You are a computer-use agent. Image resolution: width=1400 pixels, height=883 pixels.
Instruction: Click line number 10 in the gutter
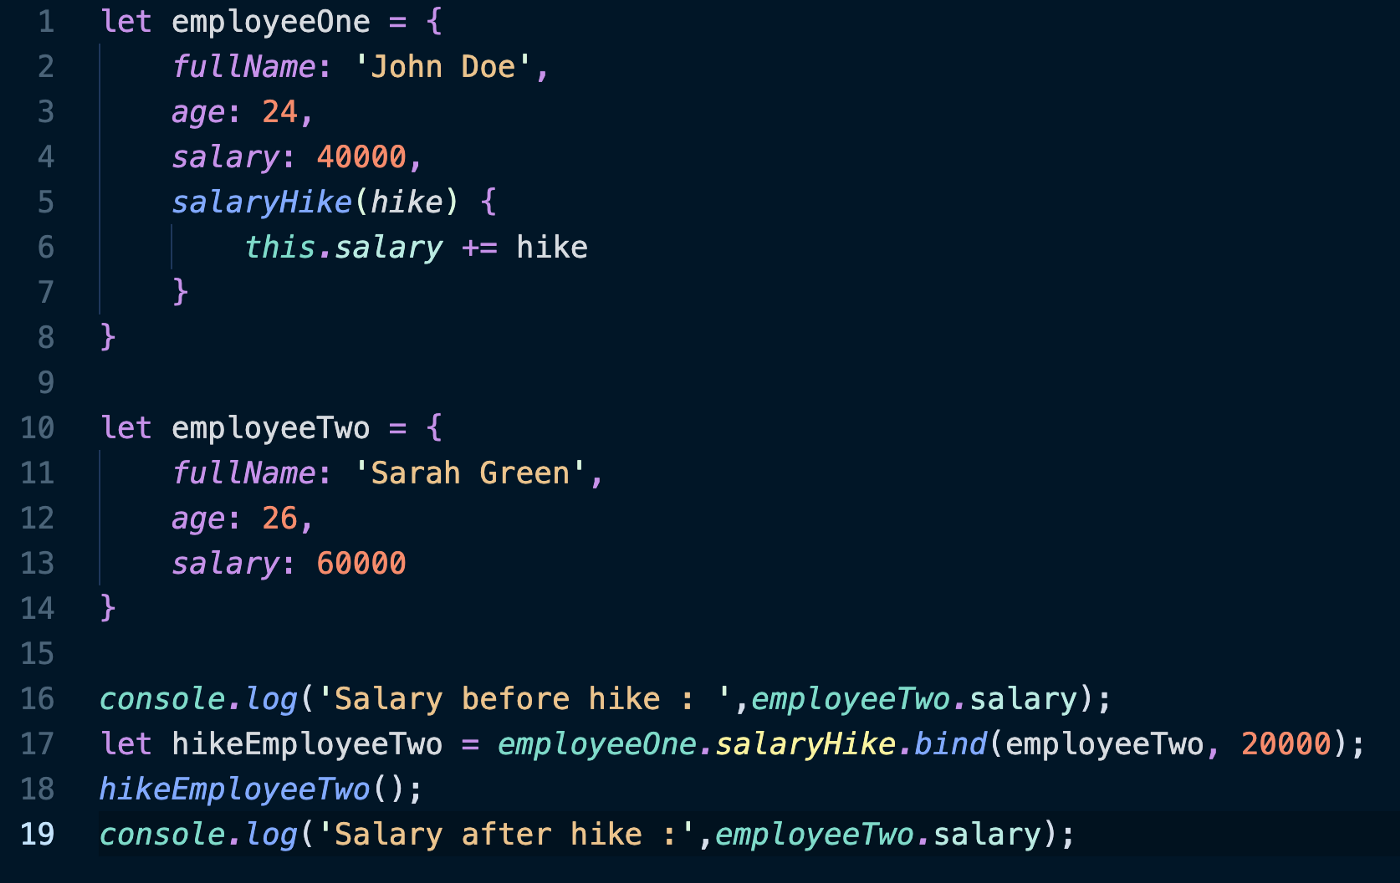coord(37,428)
